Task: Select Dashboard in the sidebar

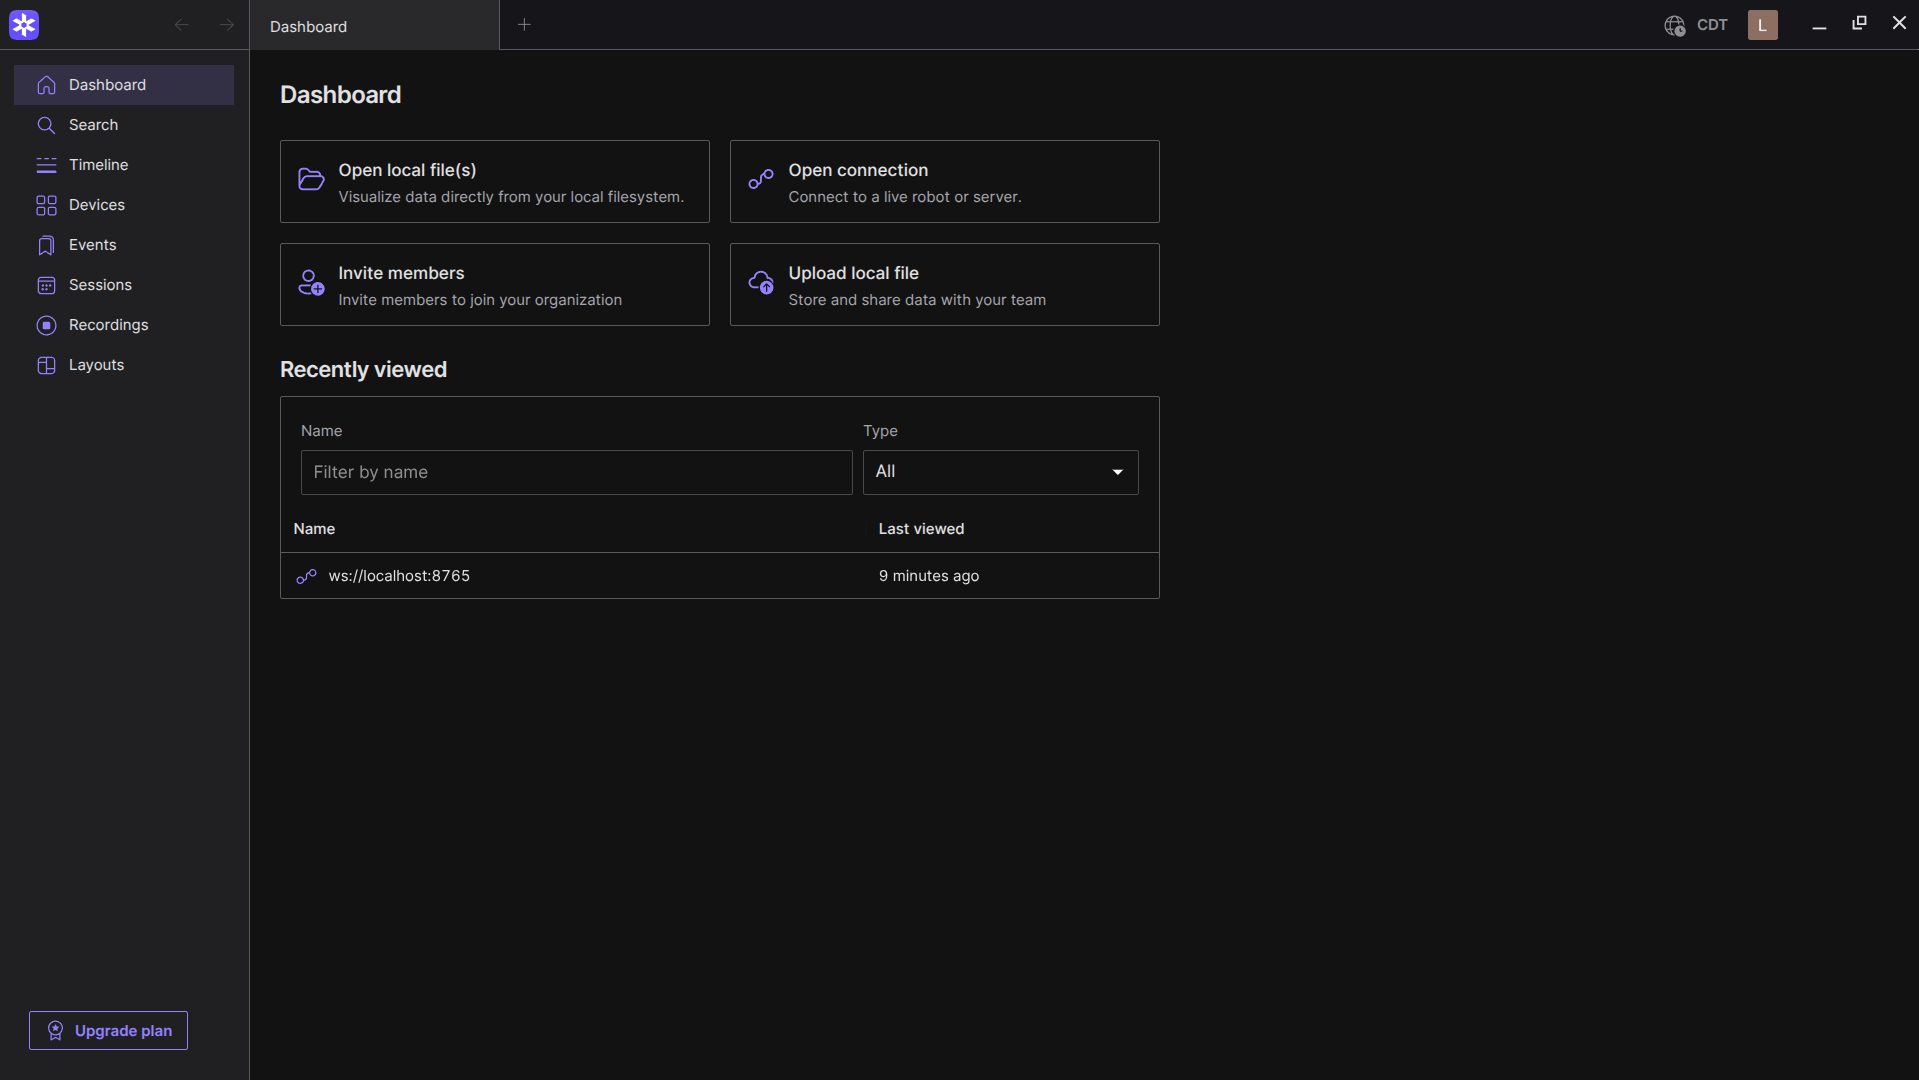Action: 124,85
